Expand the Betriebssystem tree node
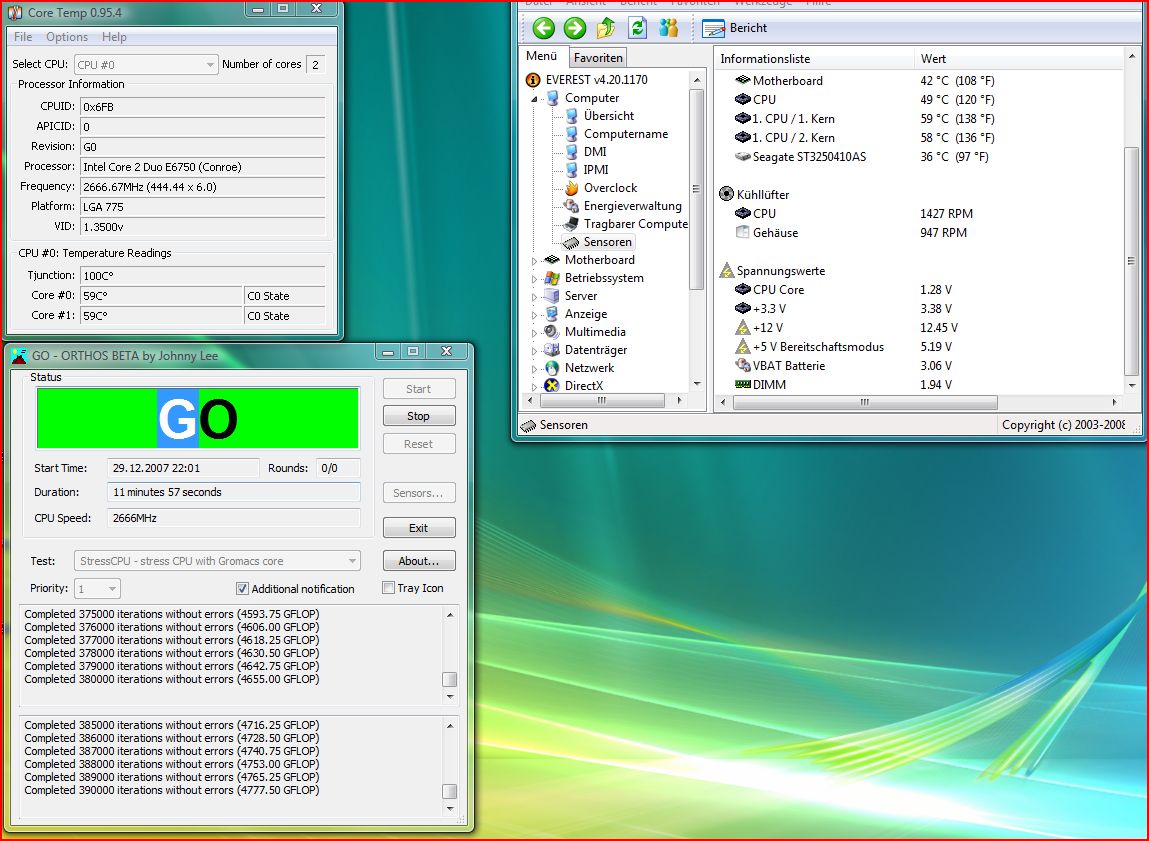 pyautogui.click(x=534, y=278)
